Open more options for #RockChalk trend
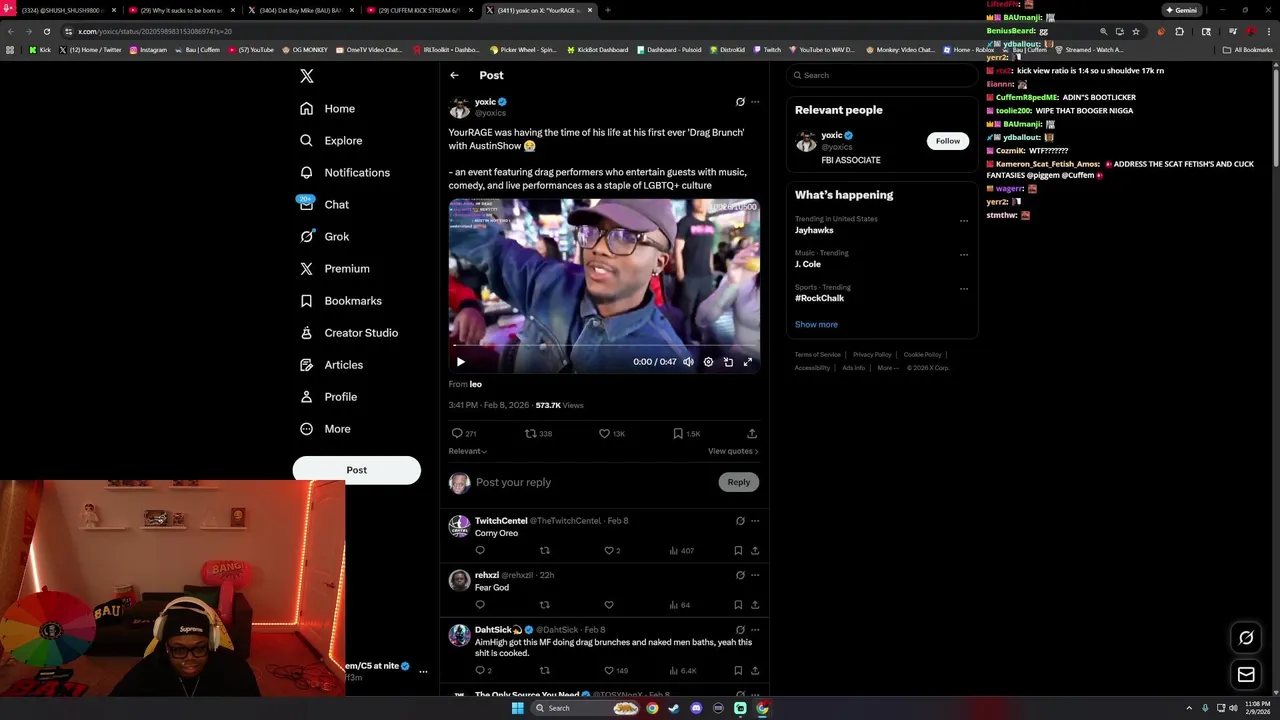This screenshot has width=1280, height=720. pos(964,289)
